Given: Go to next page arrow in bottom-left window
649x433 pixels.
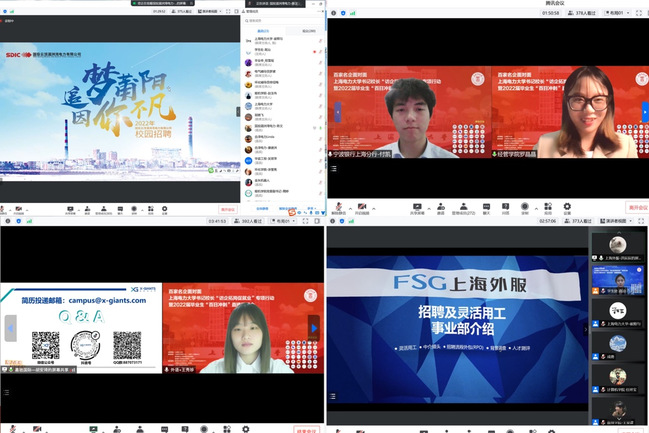Looking at the screenshot, I should pyautogui.click(x=314, y=328).
